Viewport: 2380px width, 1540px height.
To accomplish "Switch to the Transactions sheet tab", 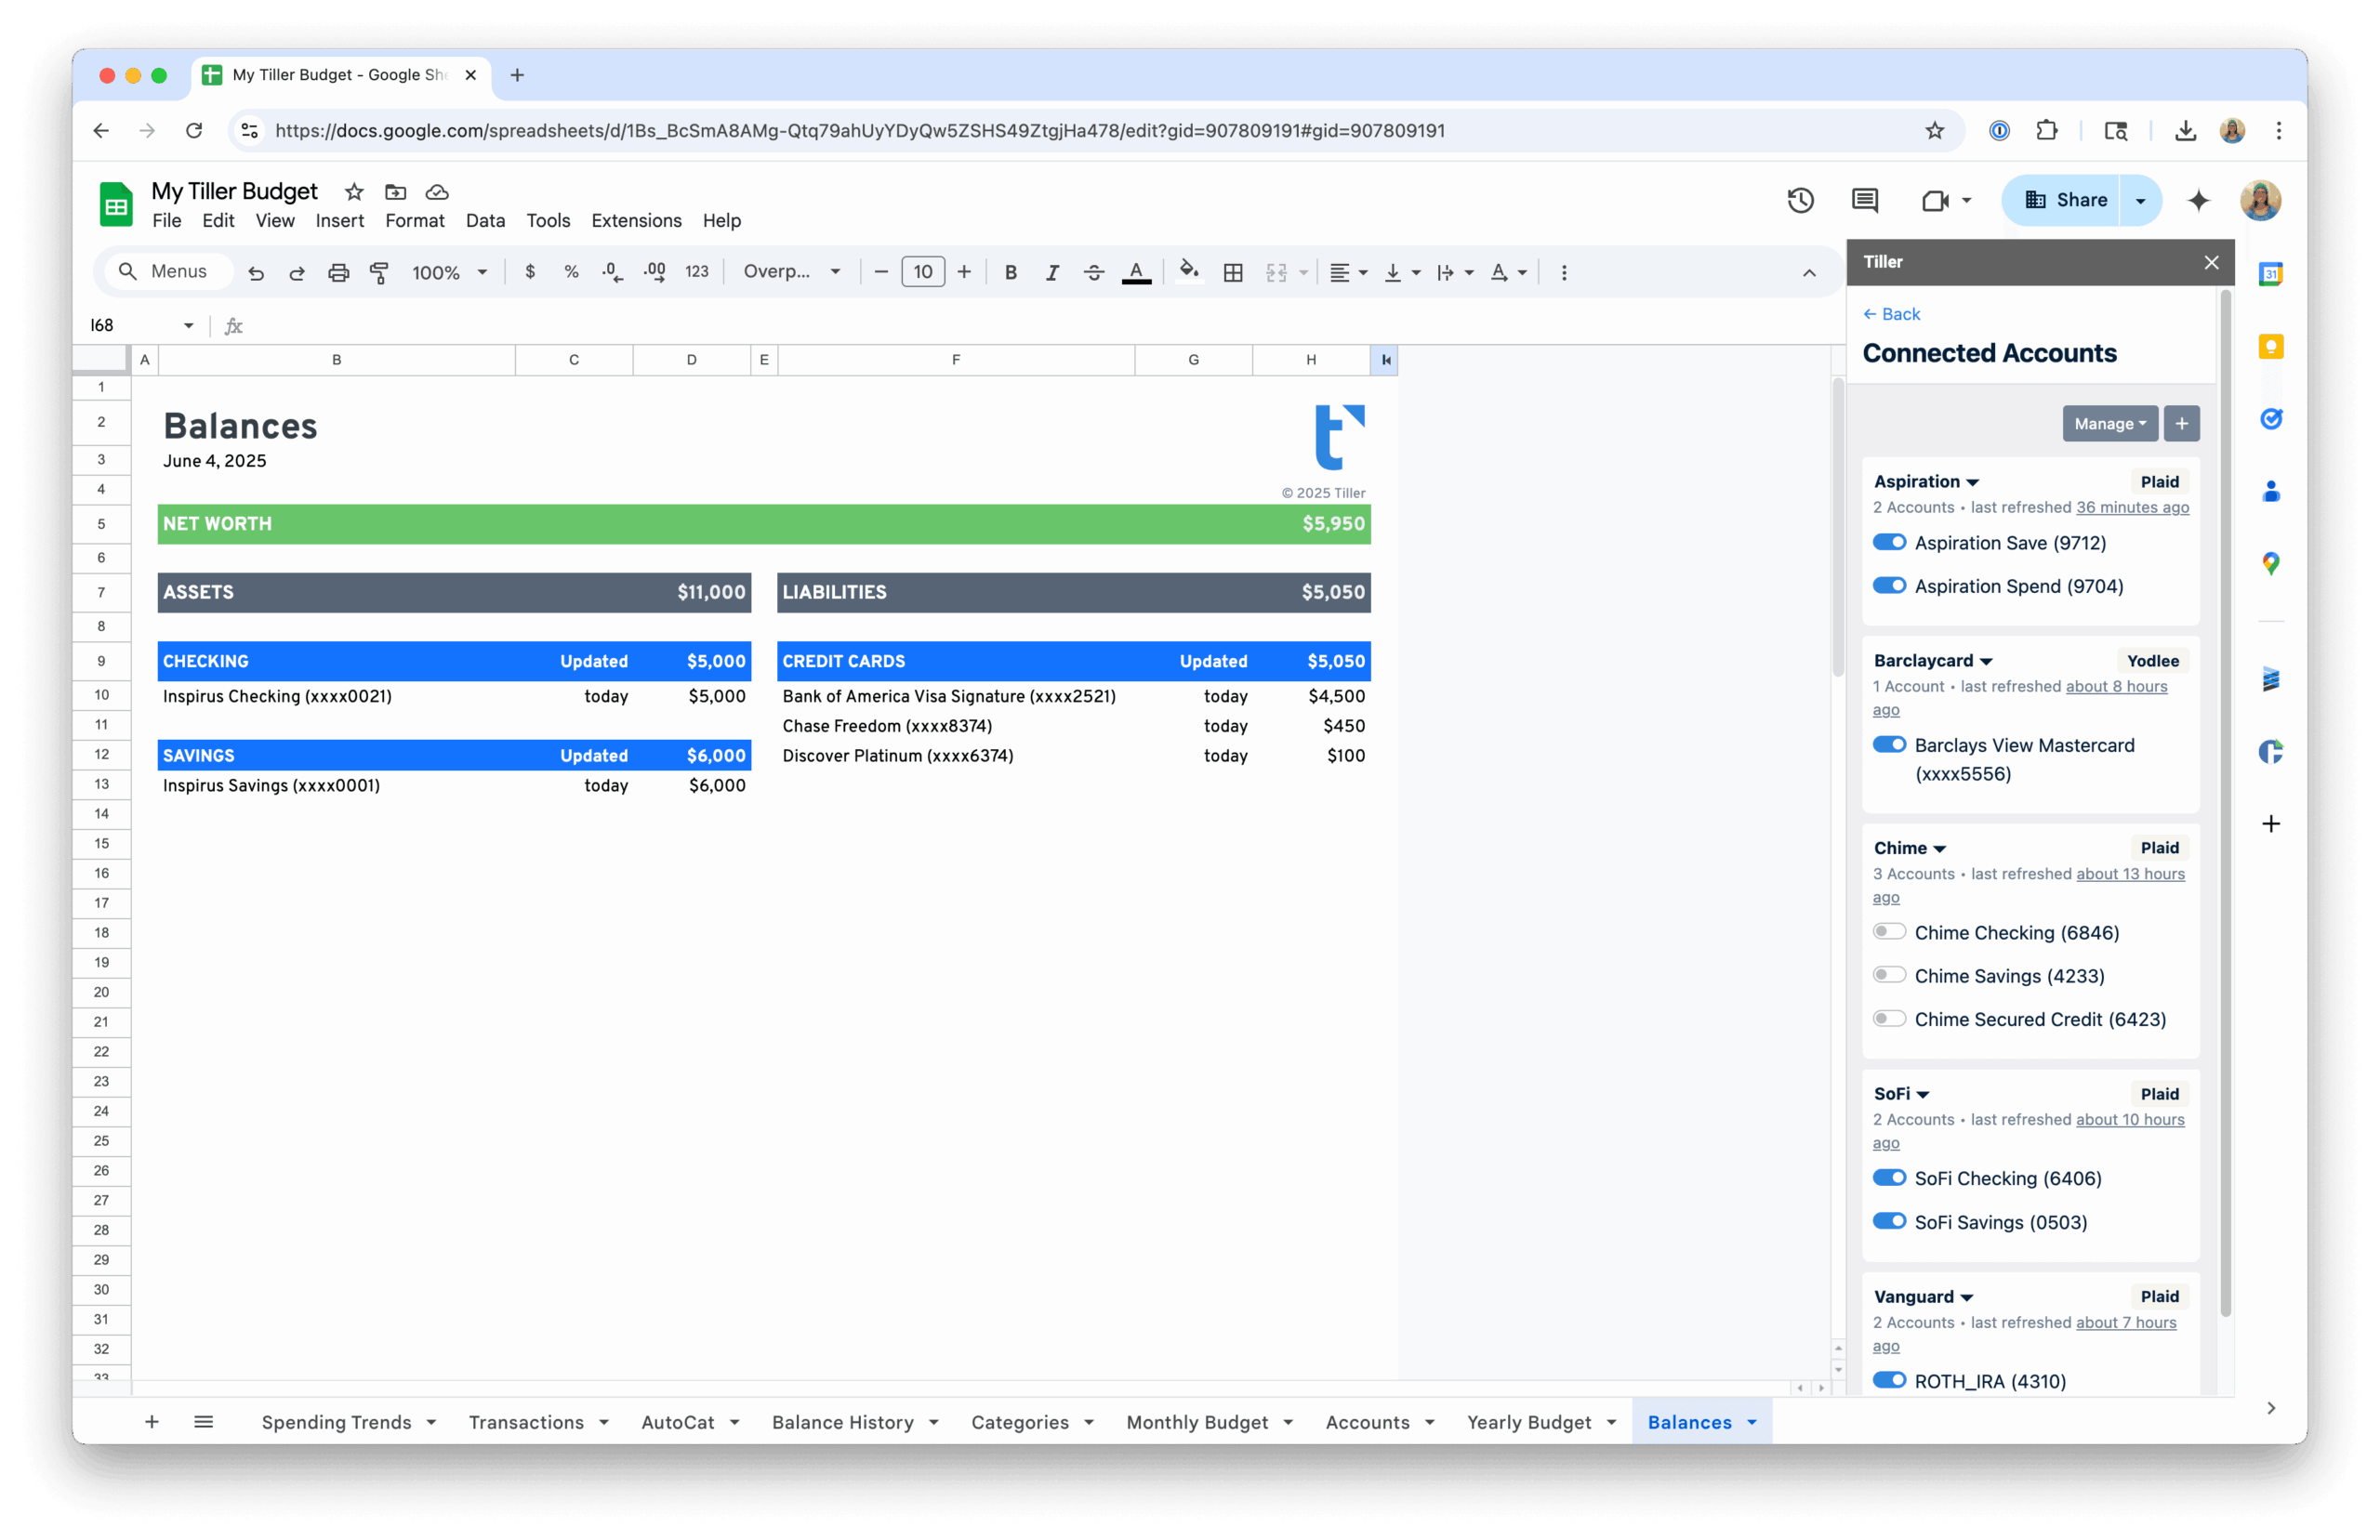I will coord(526,1422).
